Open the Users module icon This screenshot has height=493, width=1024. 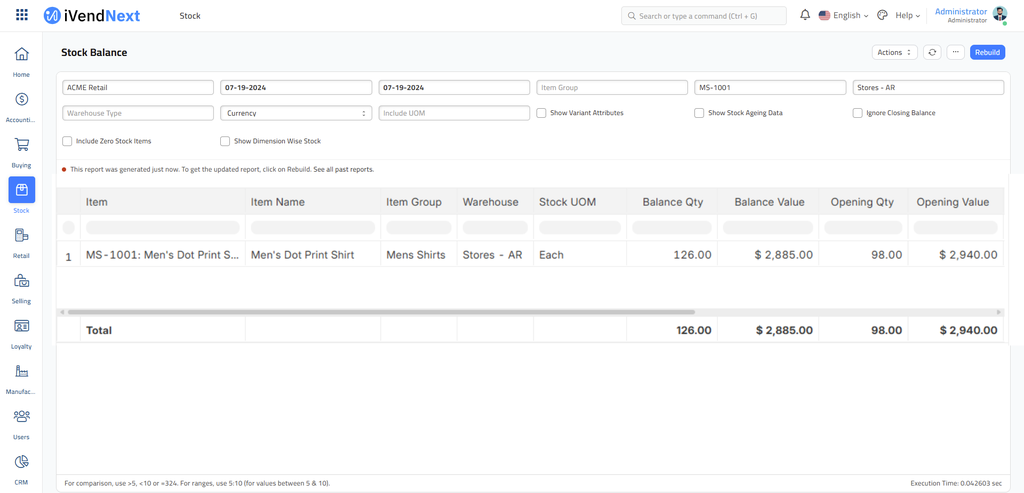pyautogui.click(x=21, y=416)
